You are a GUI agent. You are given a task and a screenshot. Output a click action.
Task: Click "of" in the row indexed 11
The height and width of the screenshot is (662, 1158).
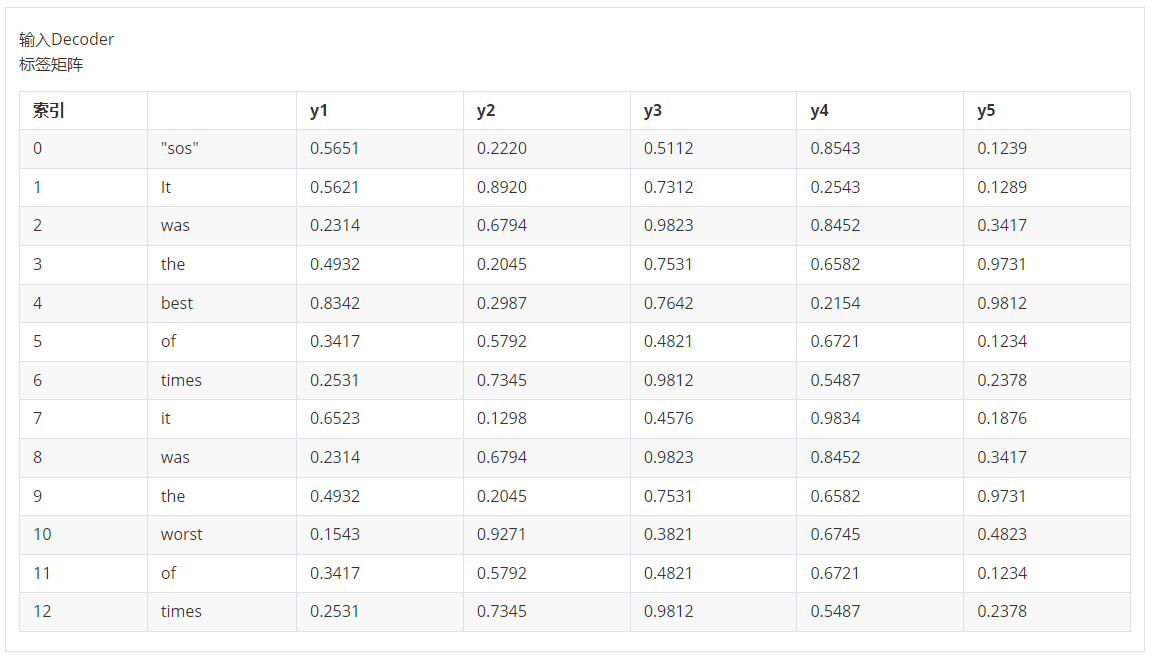coord(168,573)
